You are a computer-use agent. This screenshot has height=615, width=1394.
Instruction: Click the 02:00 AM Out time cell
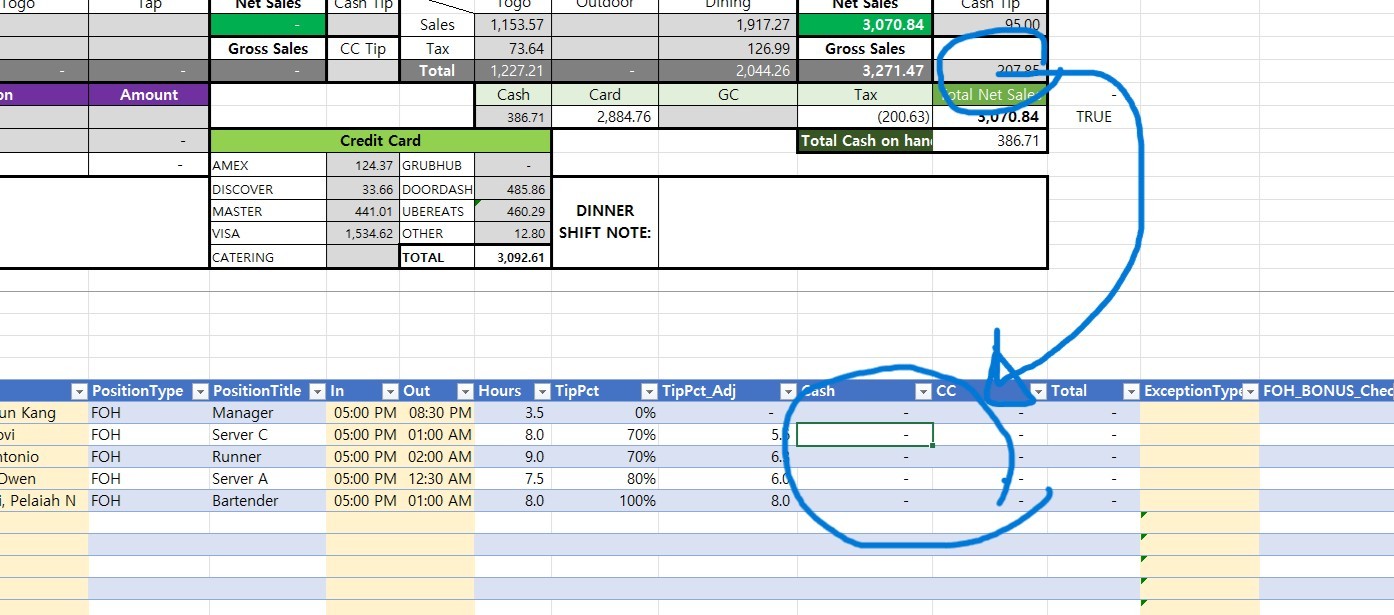pyautogui.click(x=437, y=456)
